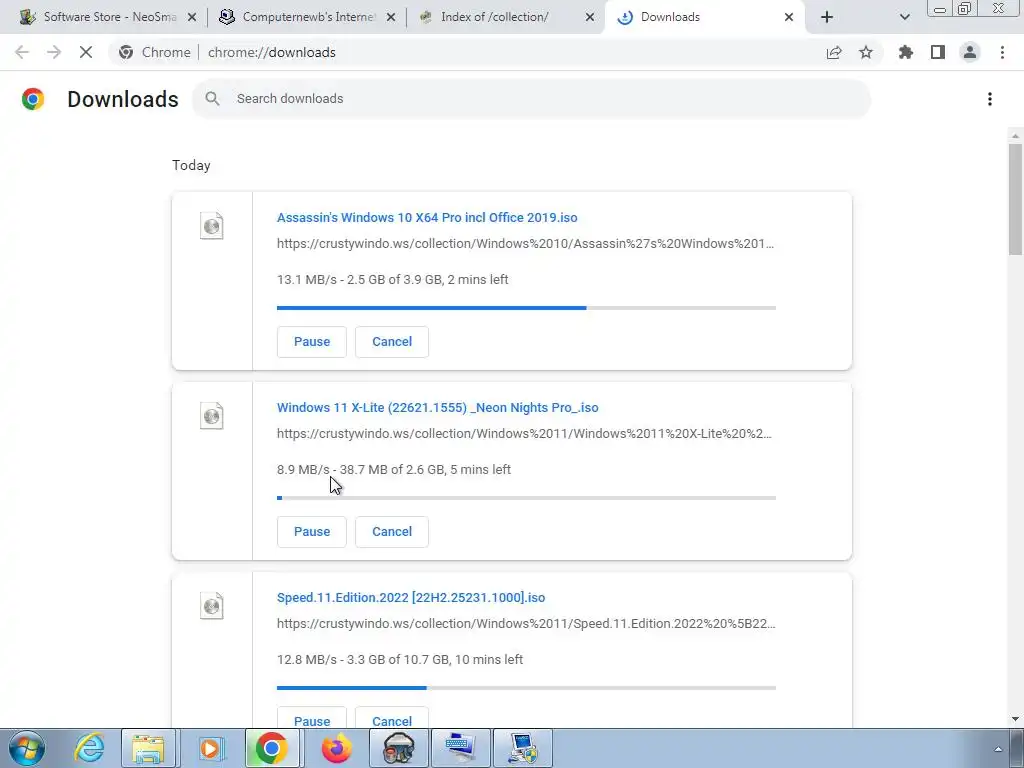
Task: Switch to Software Store - NeoSmart tab
Action: (x=108, y=17)
